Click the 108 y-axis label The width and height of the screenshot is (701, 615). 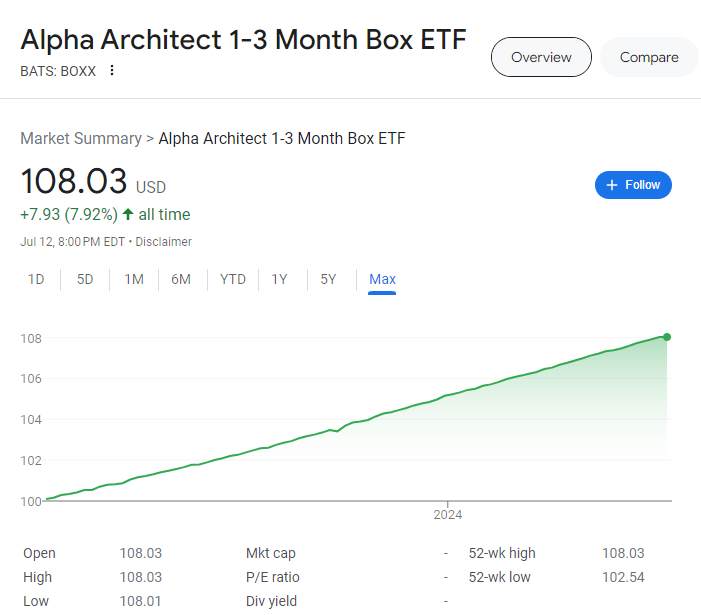point(31,338)
